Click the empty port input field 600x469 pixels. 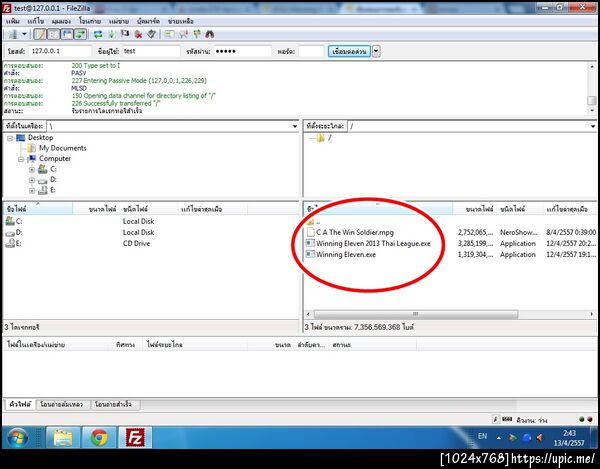(311, 51)
